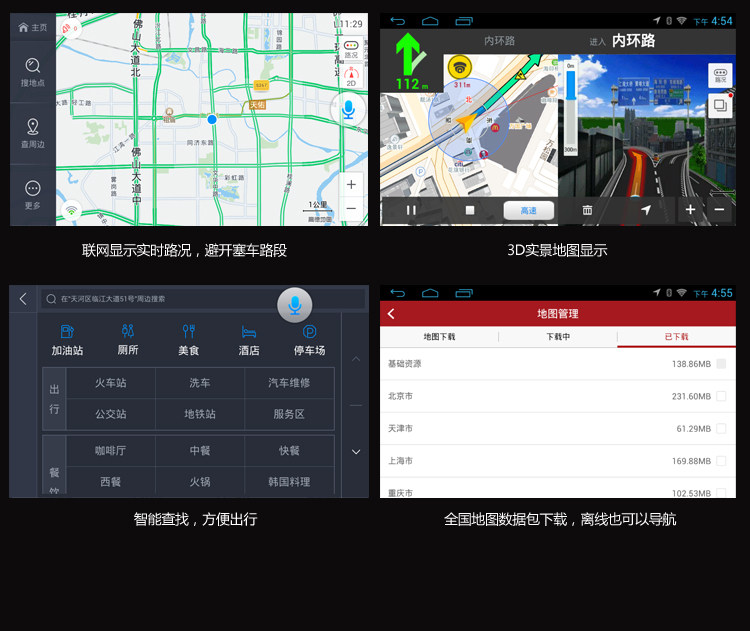The width and height of the screenshot is (750, 631).
Task: Activate blue microphone voice button on map
Action: (348, 110)
